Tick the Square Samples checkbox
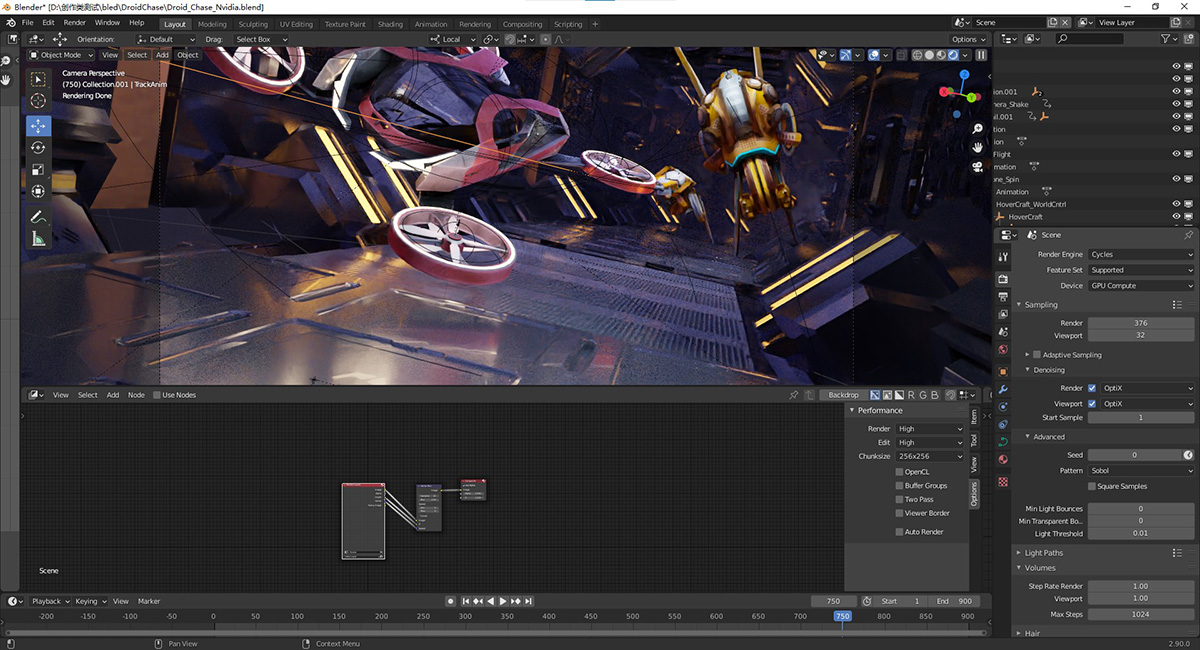The height and width of the screenshot is (650, 1200). 1092,486
